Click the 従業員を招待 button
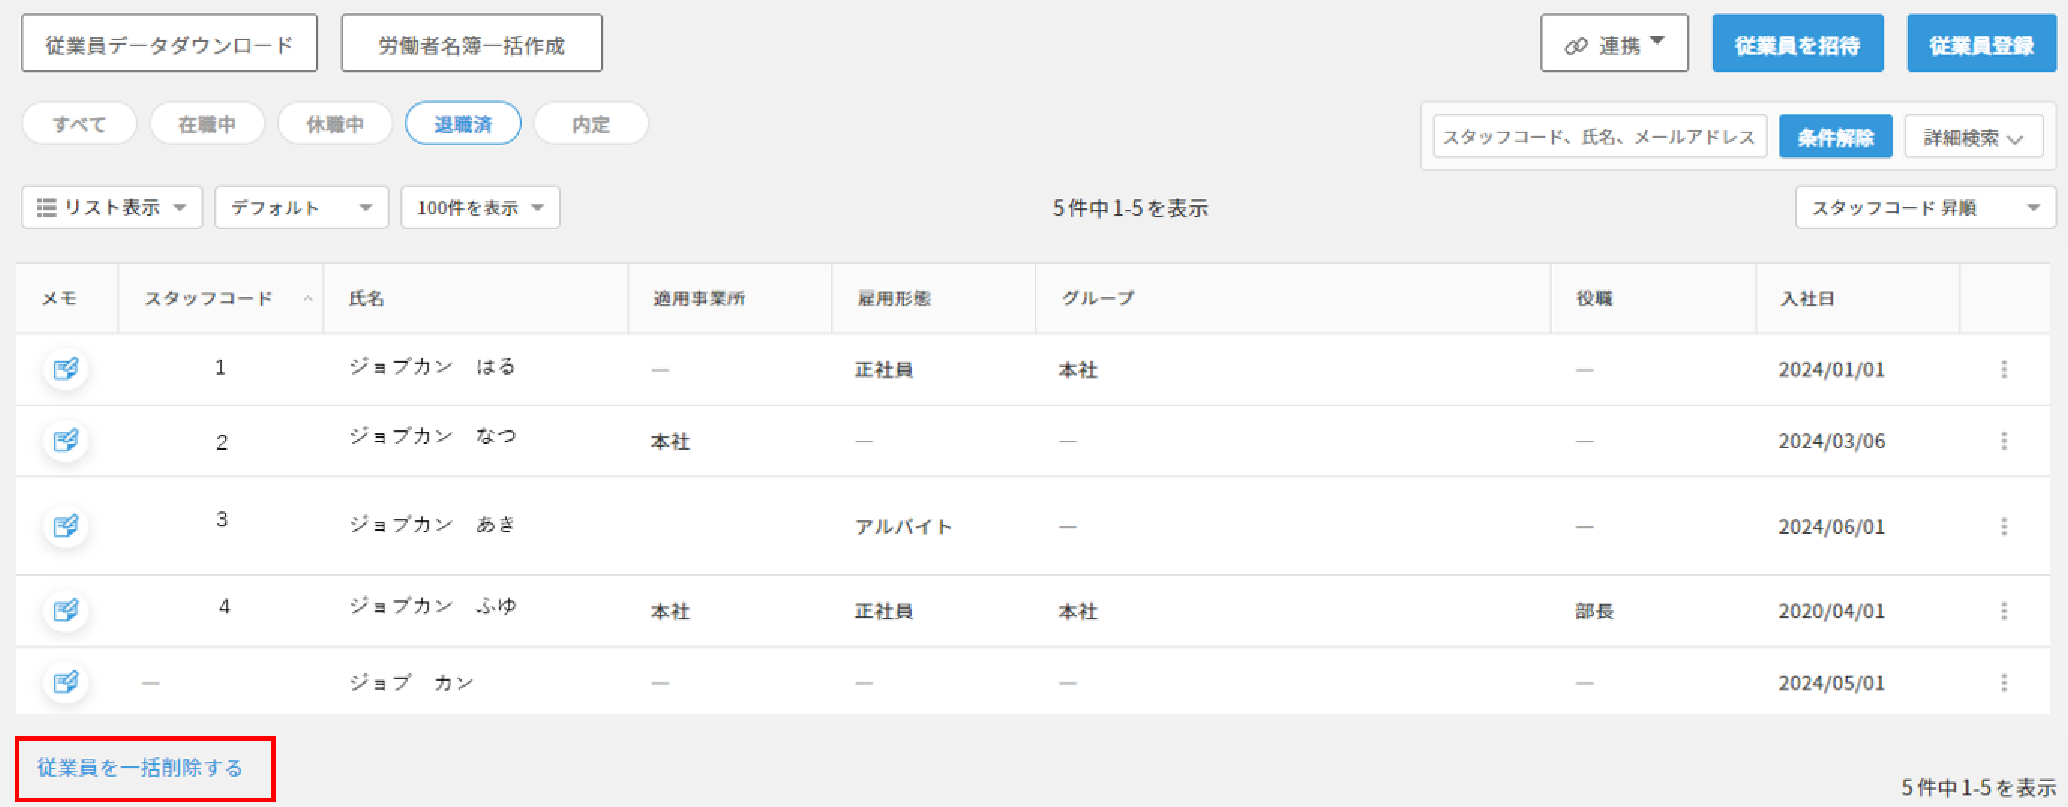The width and height of the screenshot is (2068, 807). tap(1797, 45)
